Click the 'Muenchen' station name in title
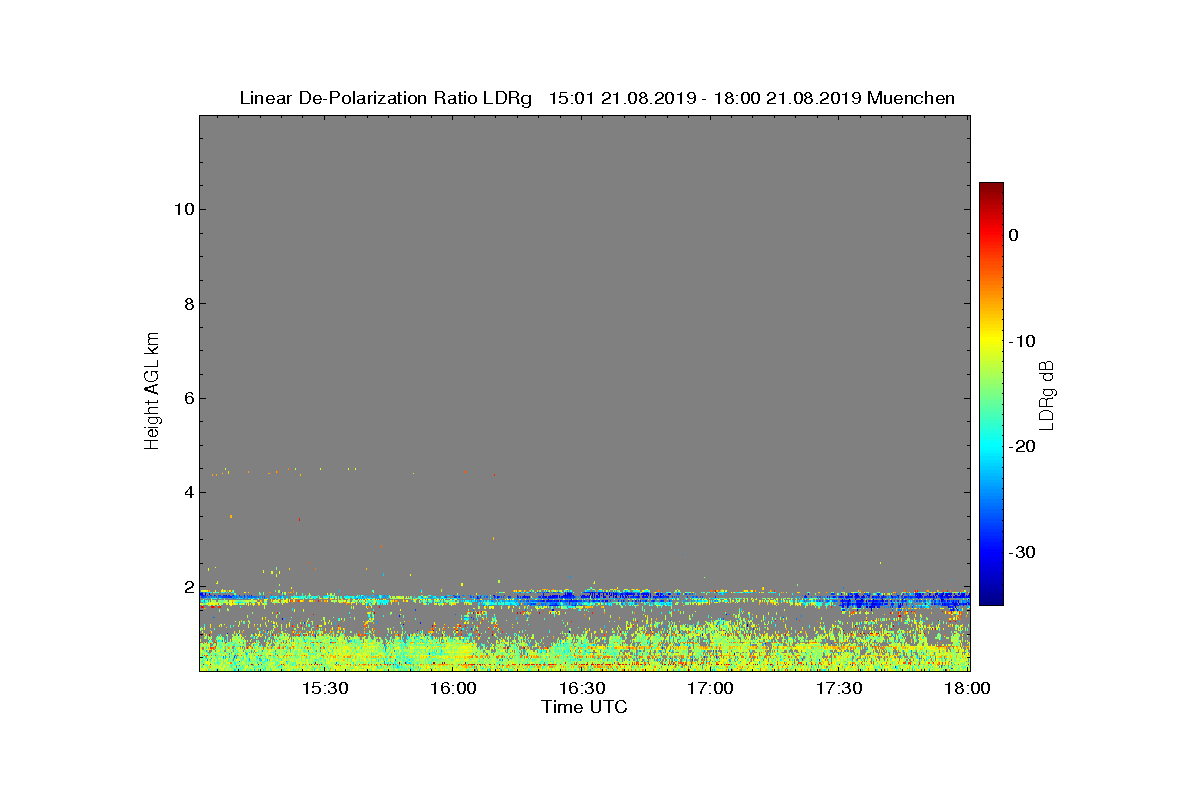Screen dimensions: 1200x800 (911, 98)
